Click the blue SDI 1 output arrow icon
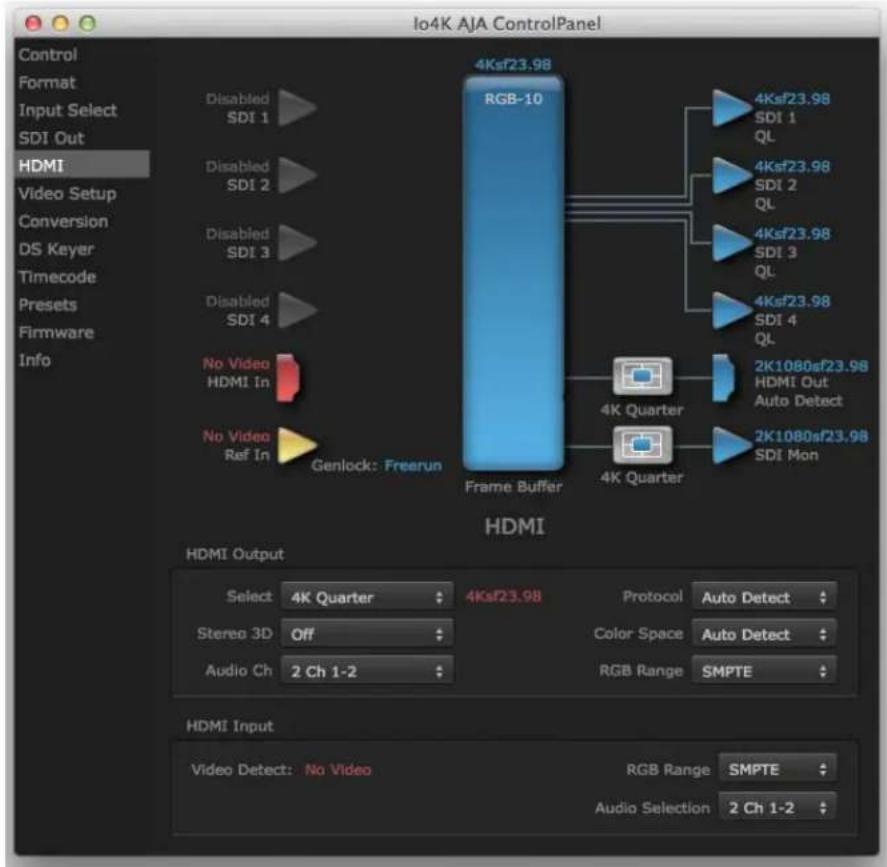Screen dimensions: 887x867 point(731,107)
